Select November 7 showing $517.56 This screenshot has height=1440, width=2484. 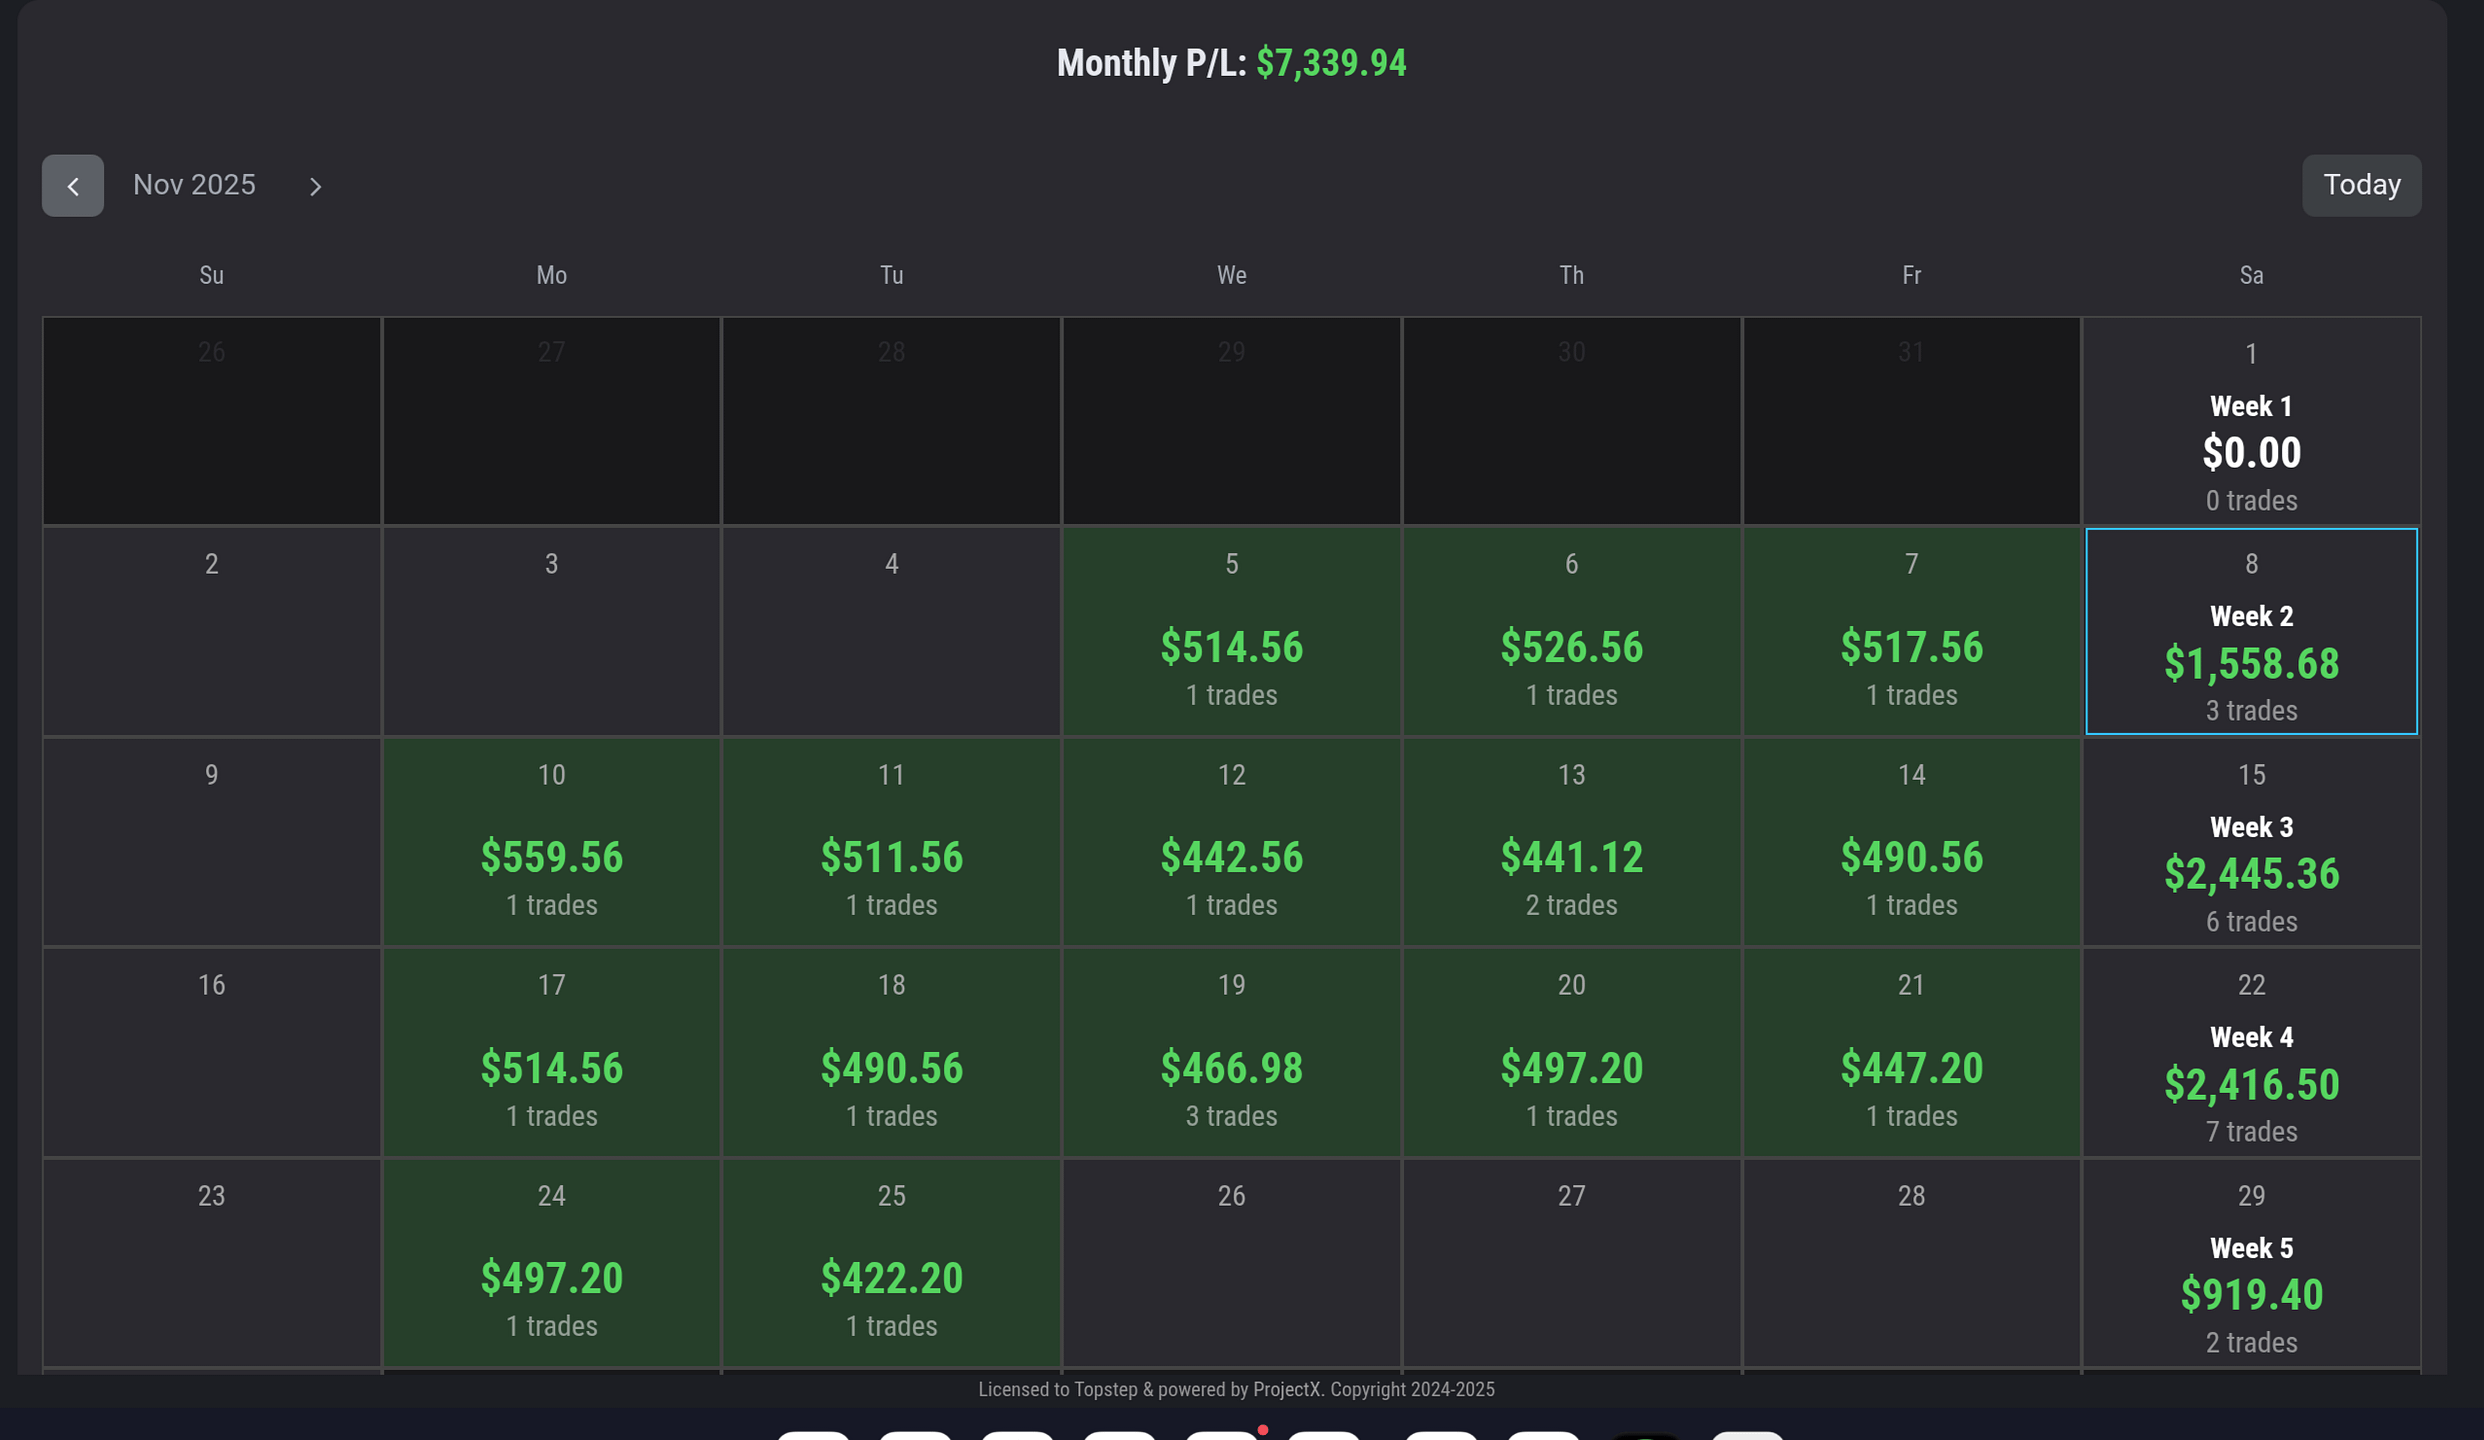click(x=1911, y=631)
